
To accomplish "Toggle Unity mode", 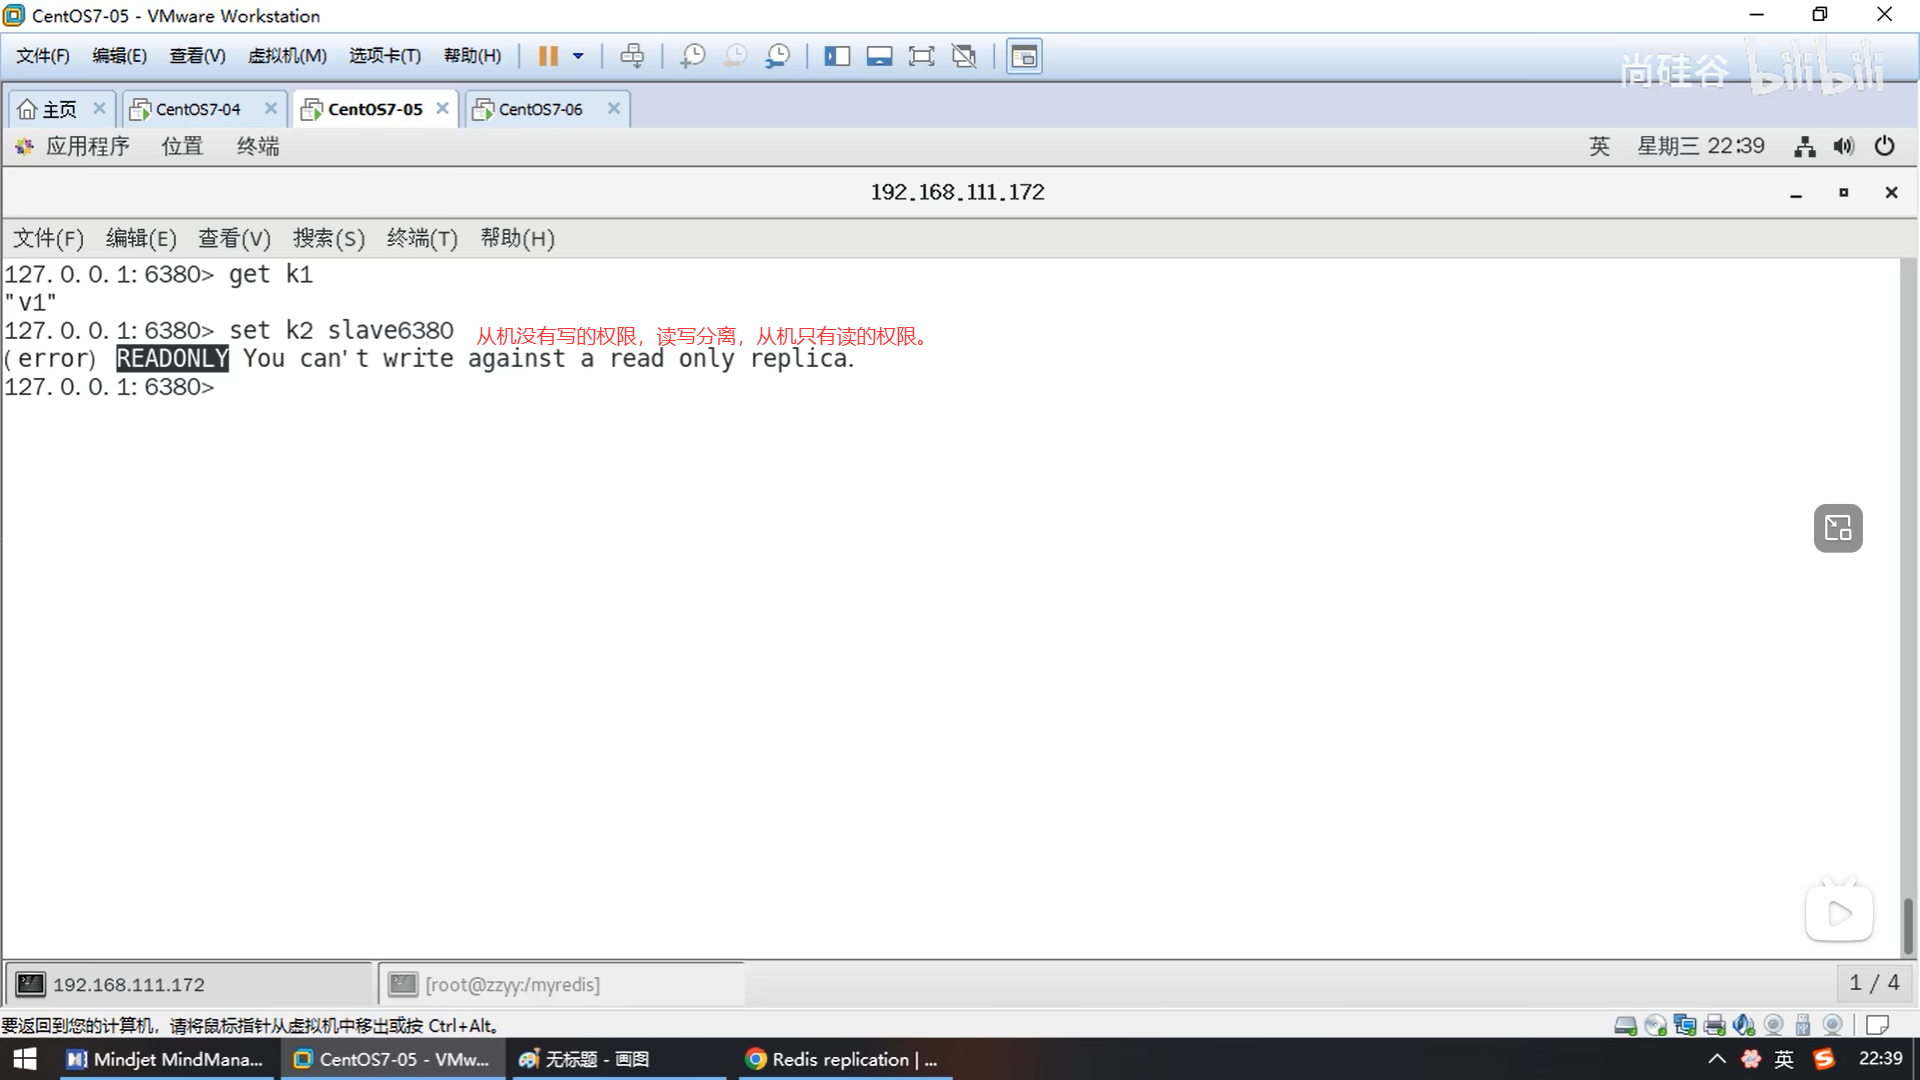I will (964, 56).
